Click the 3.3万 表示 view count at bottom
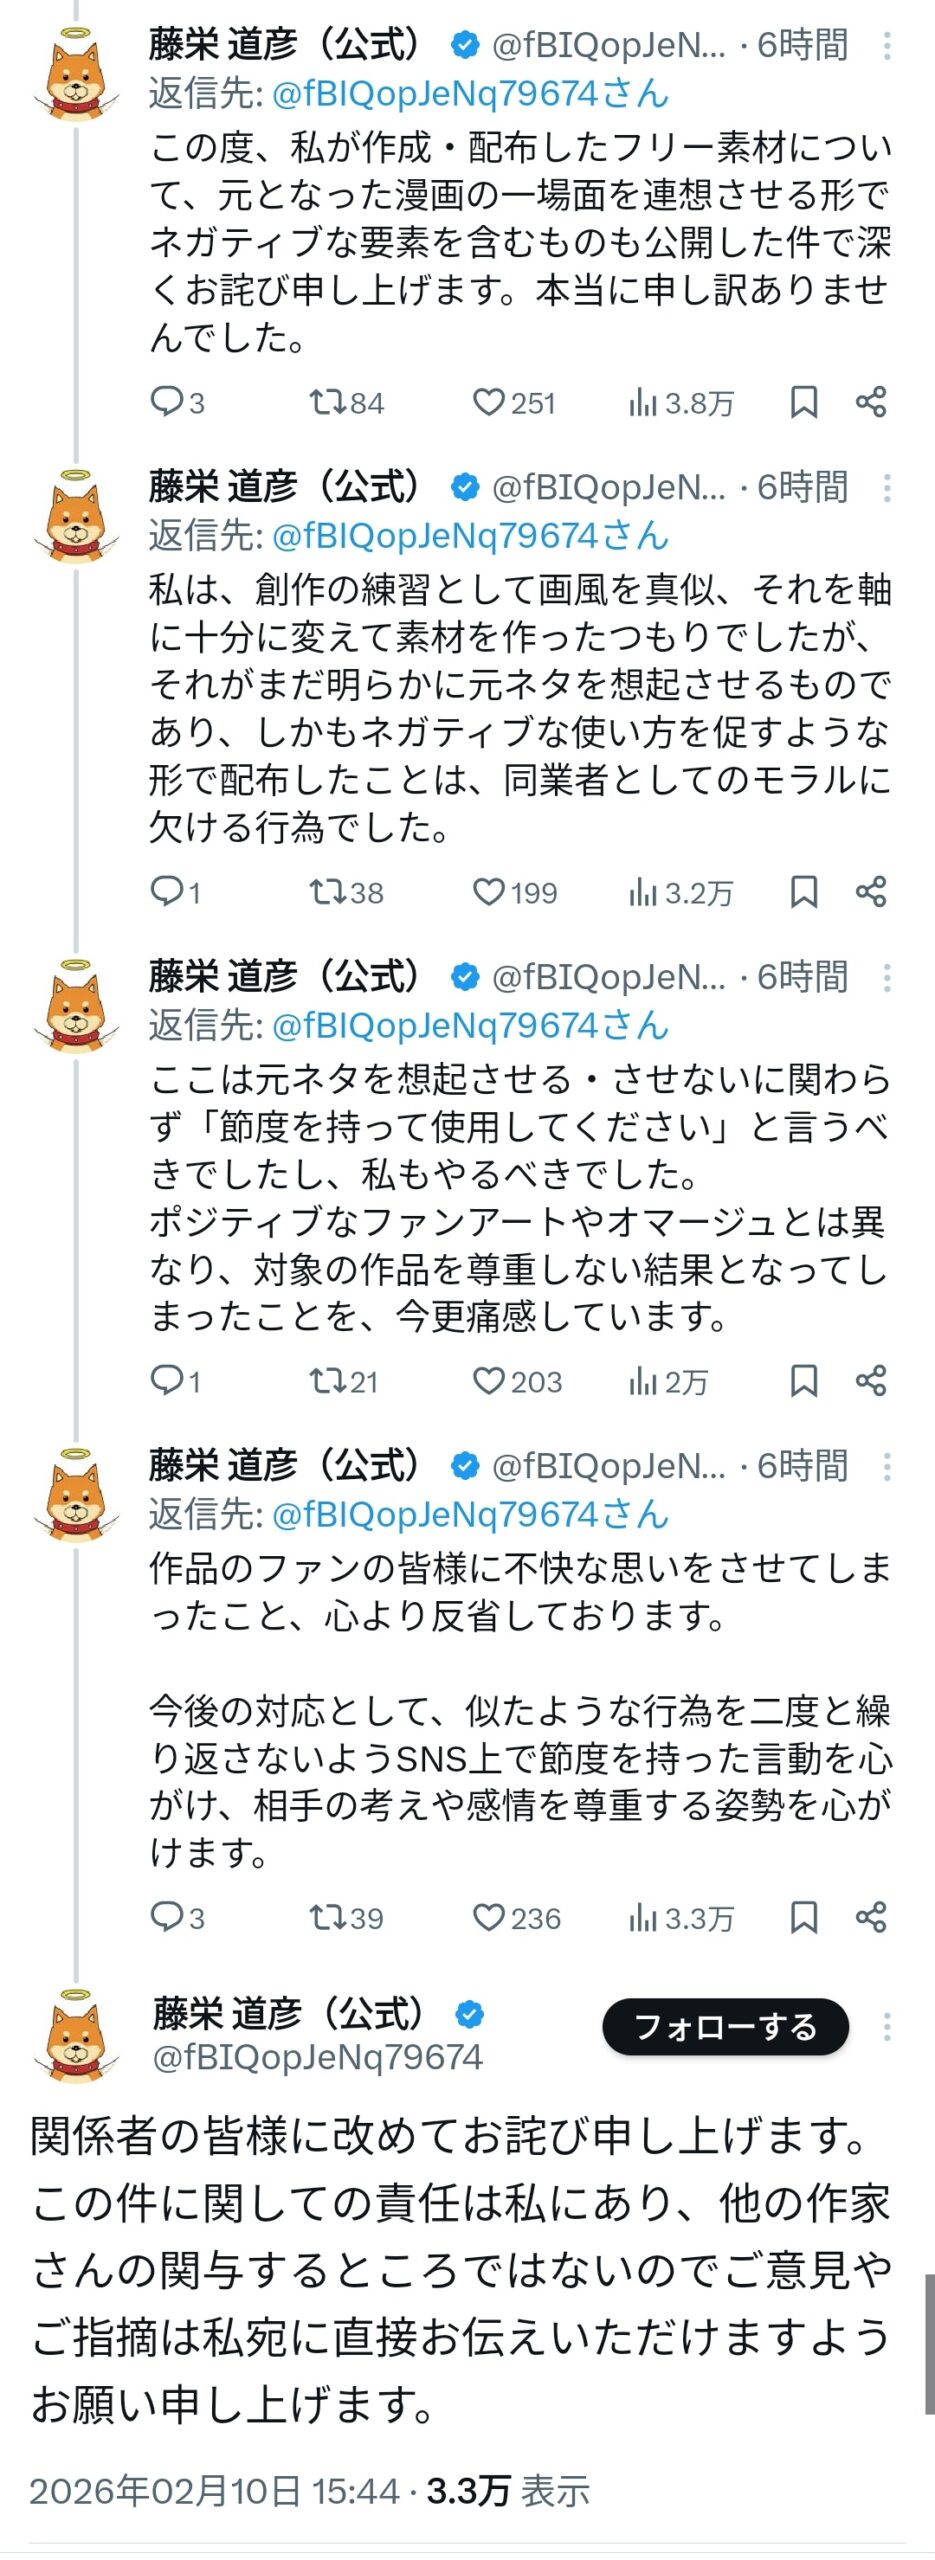935x2560 pixels. pos(508,2490)
